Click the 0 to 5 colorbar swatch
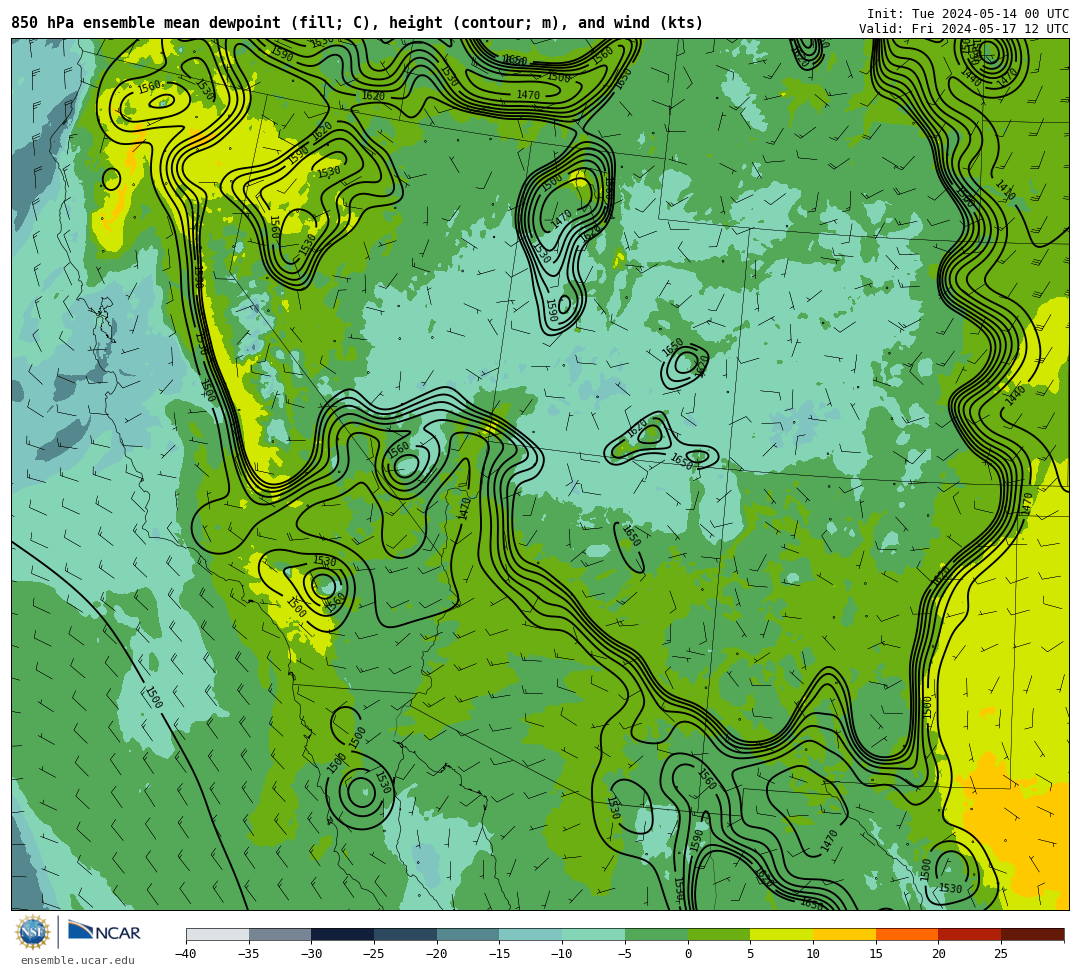 719,934
